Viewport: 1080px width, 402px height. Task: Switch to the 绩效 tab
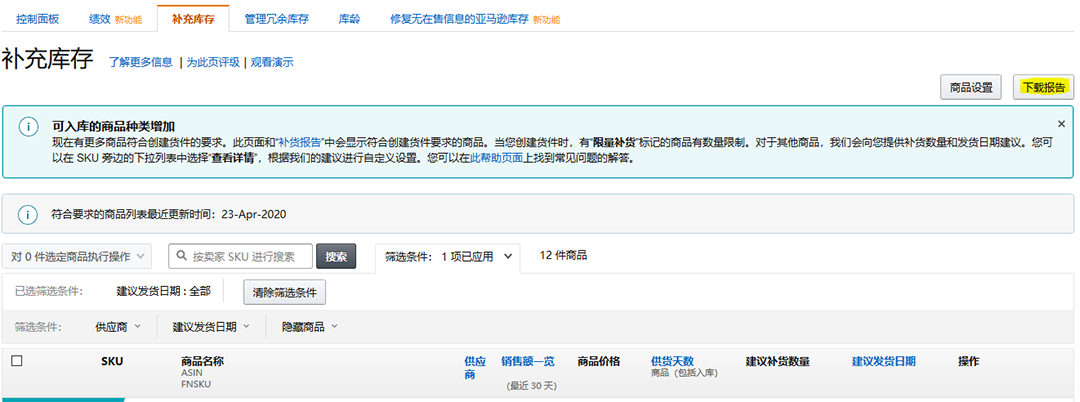click(100, 19)
